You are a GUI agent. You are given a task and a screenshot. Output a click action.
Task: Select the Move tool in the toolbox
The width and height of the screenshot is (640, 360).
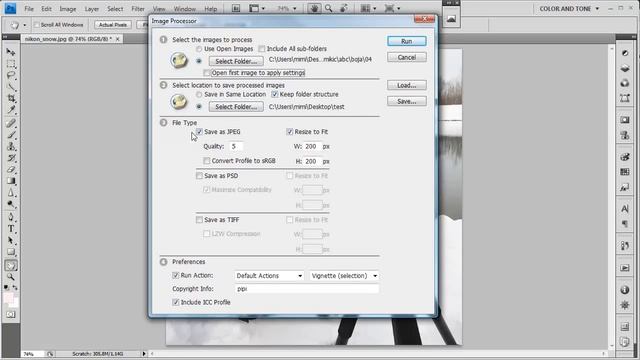[11, 52]
